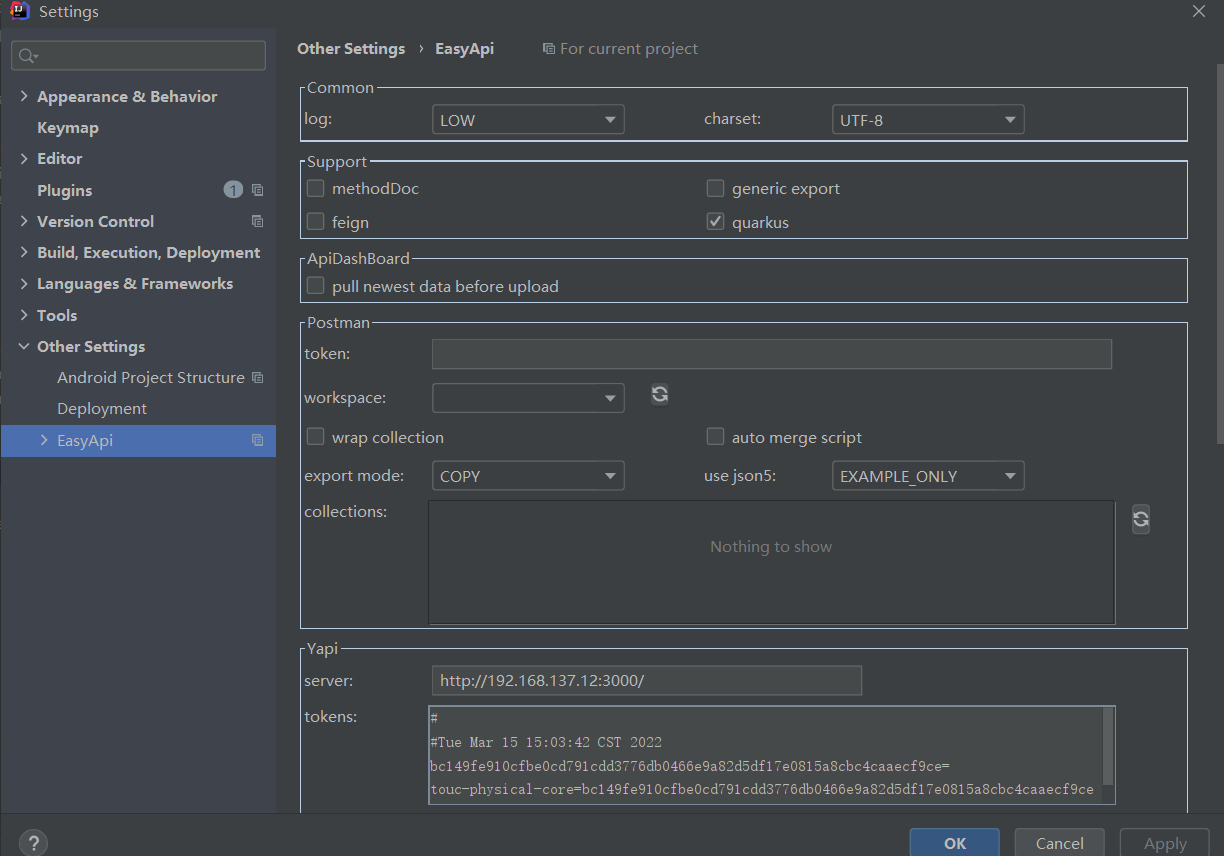Click the Postman collections list box
1224x856 pixels.
click(x=771, y=563)
